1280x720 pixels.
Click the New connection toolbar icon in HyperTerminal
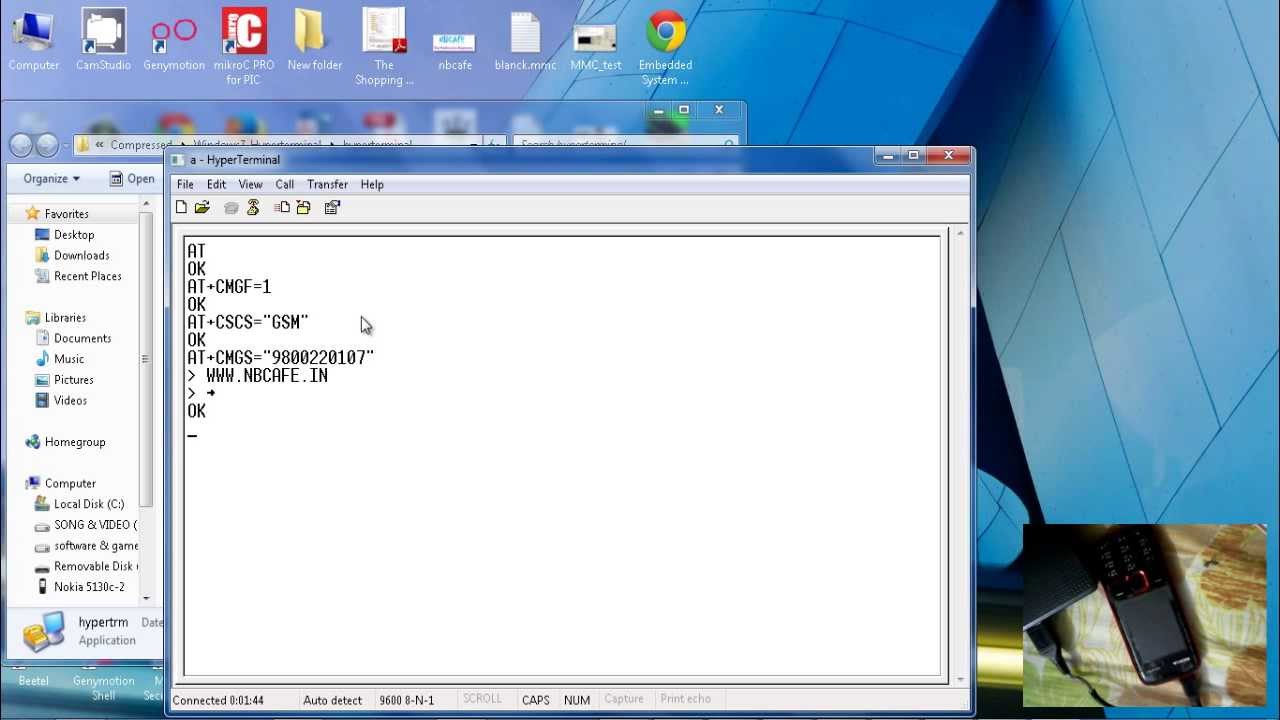(x=181, y=207)
